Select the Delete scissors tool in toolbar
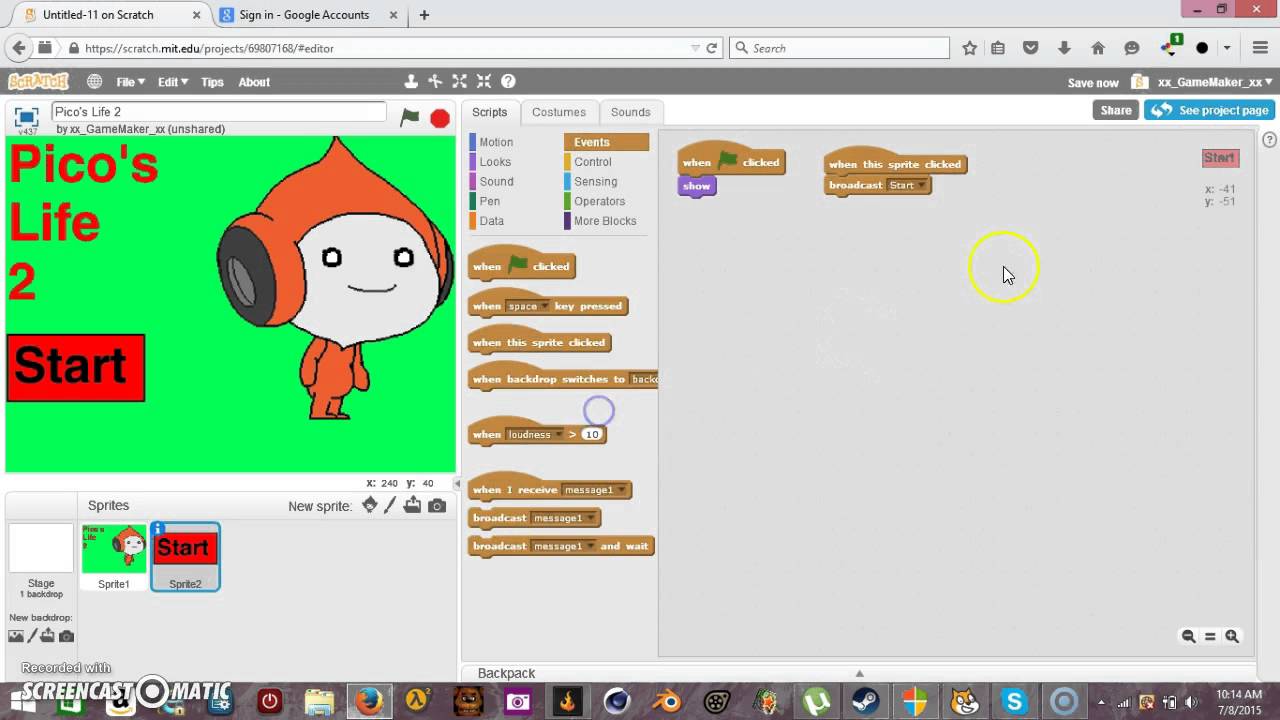This screenshot has width=1280, height=720. click(435, 82)
